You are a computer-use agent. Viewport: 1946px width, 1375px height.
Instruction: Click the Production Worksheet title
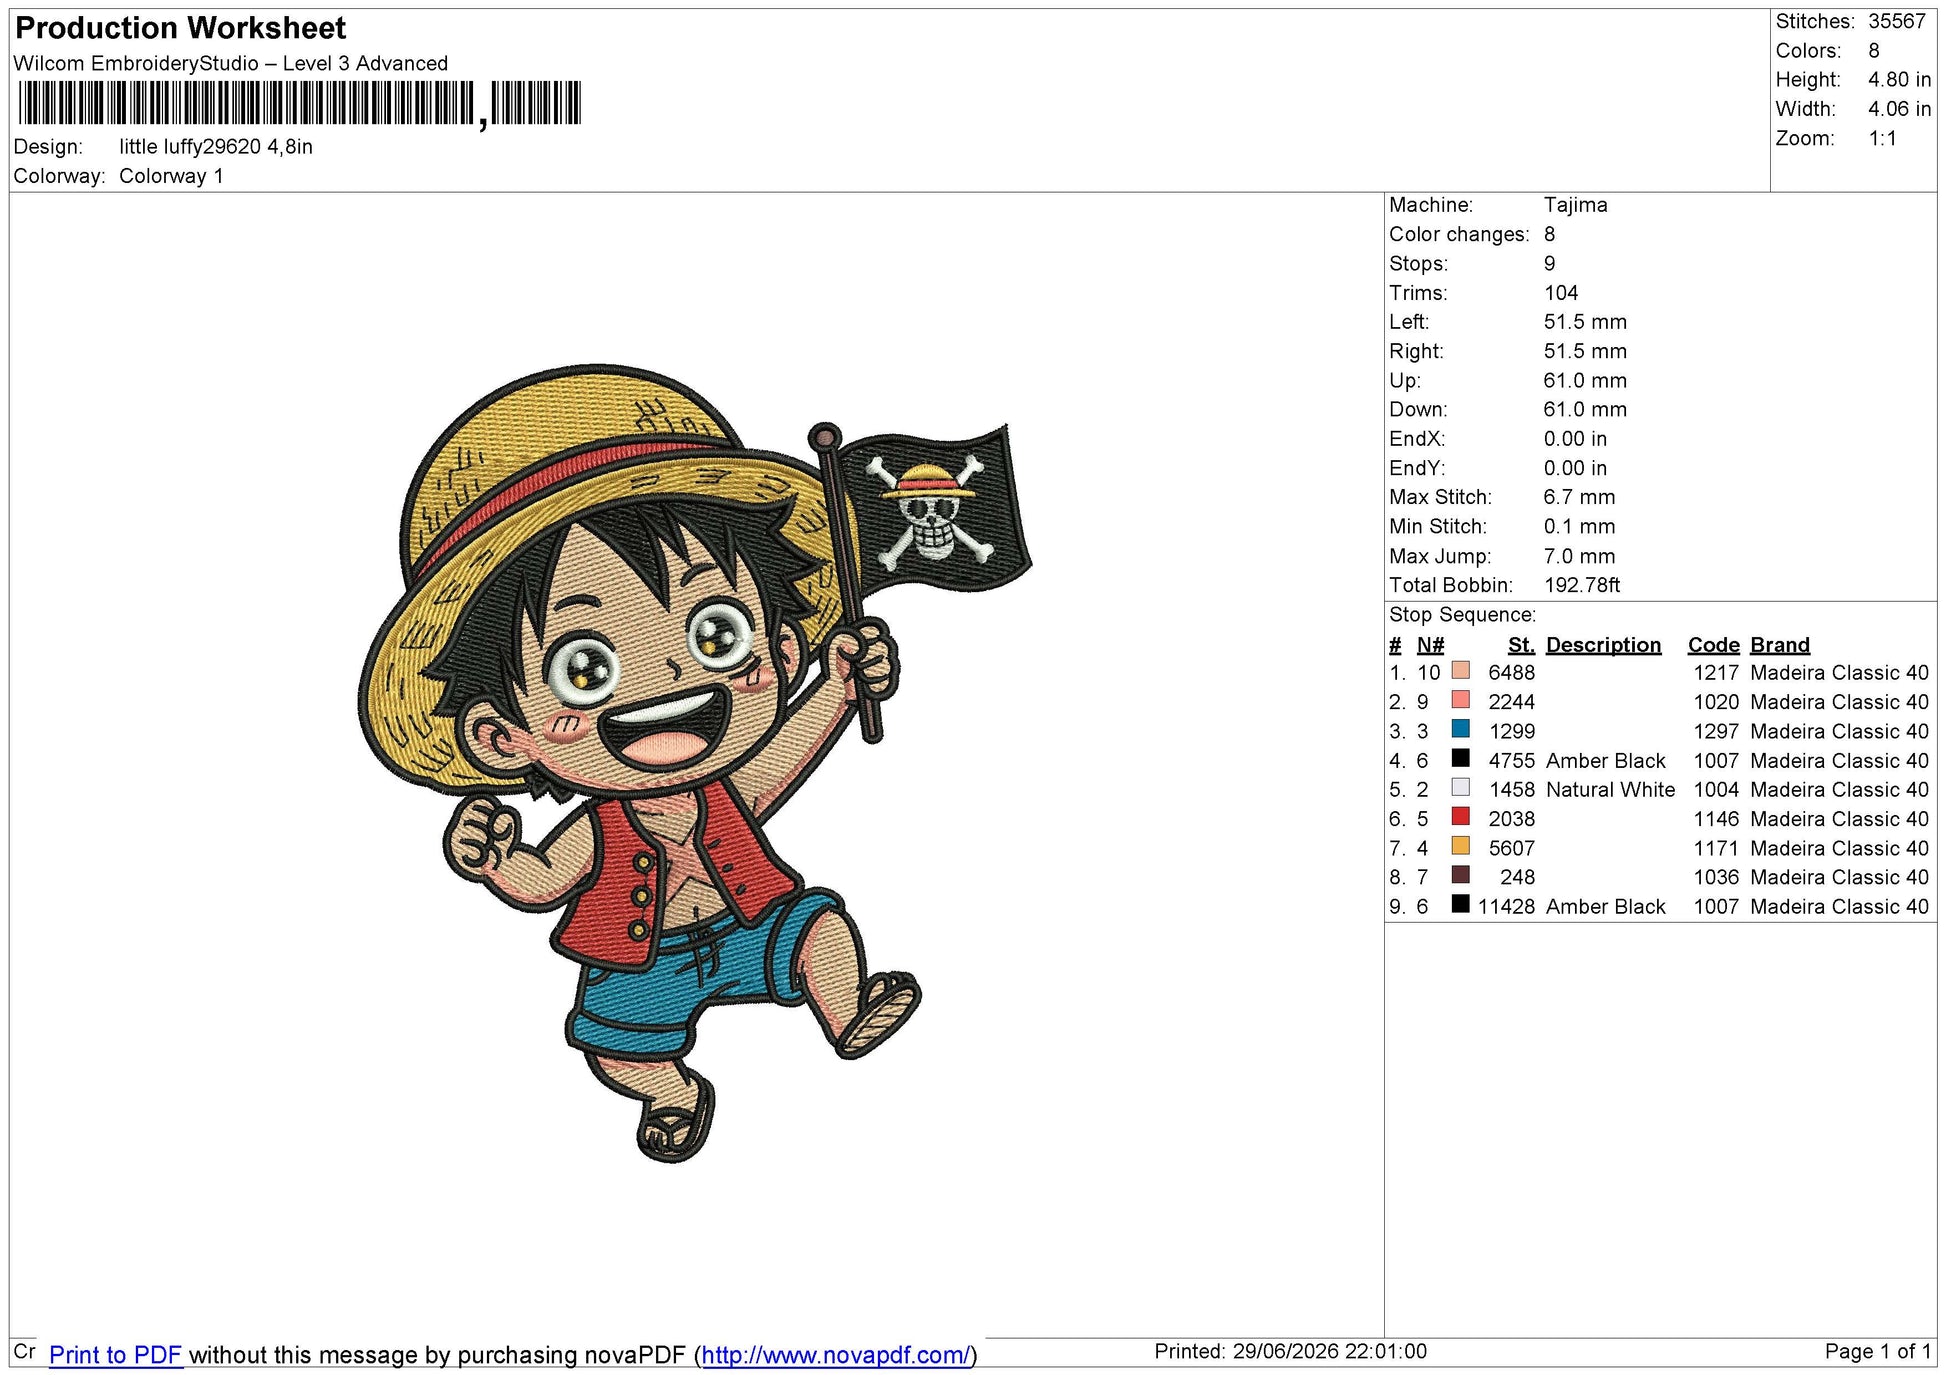[181, 28]
